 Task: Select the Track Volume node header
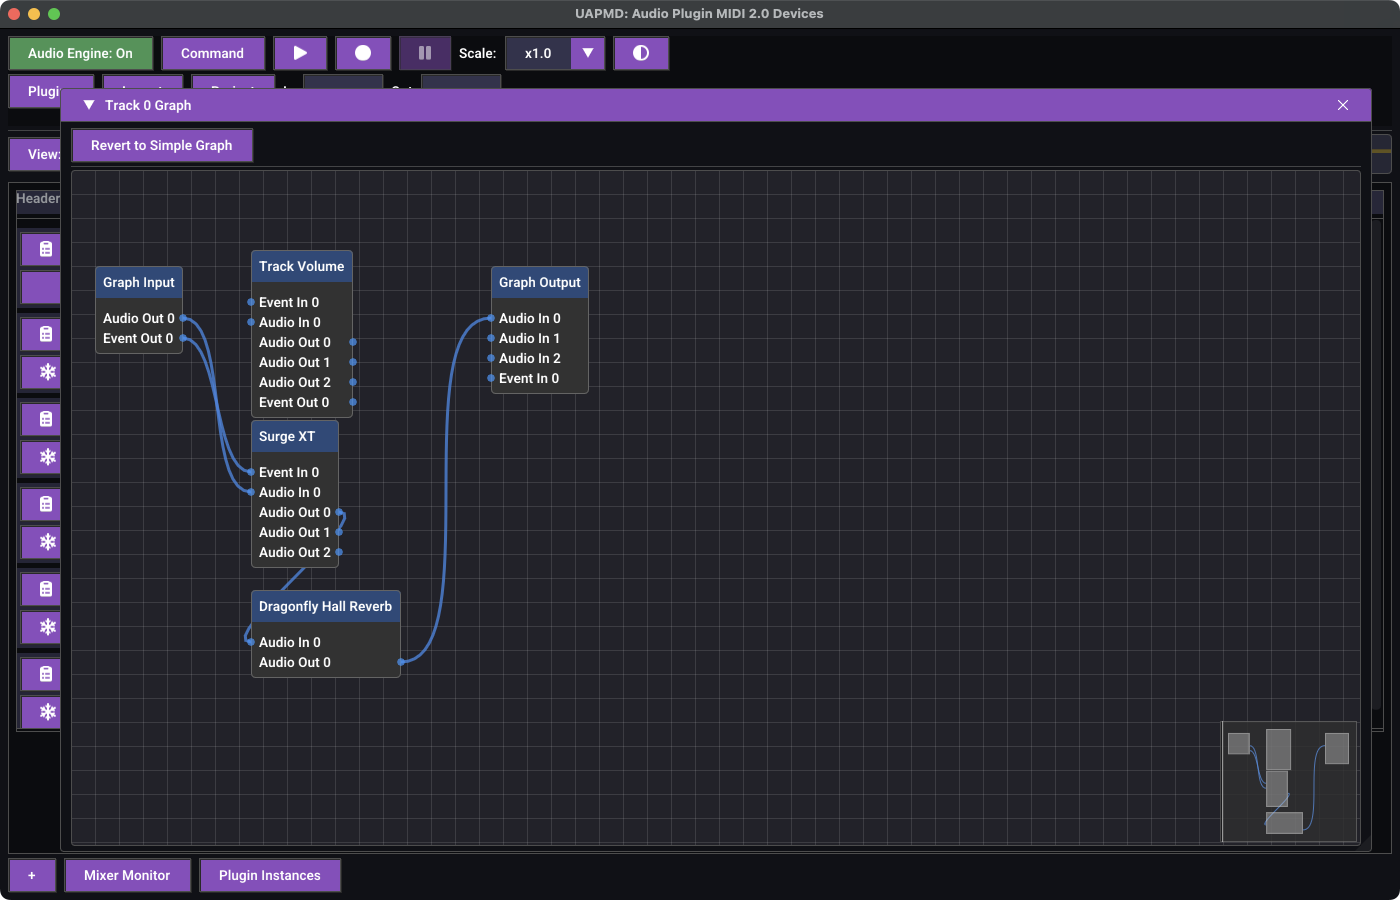[301, 266]
